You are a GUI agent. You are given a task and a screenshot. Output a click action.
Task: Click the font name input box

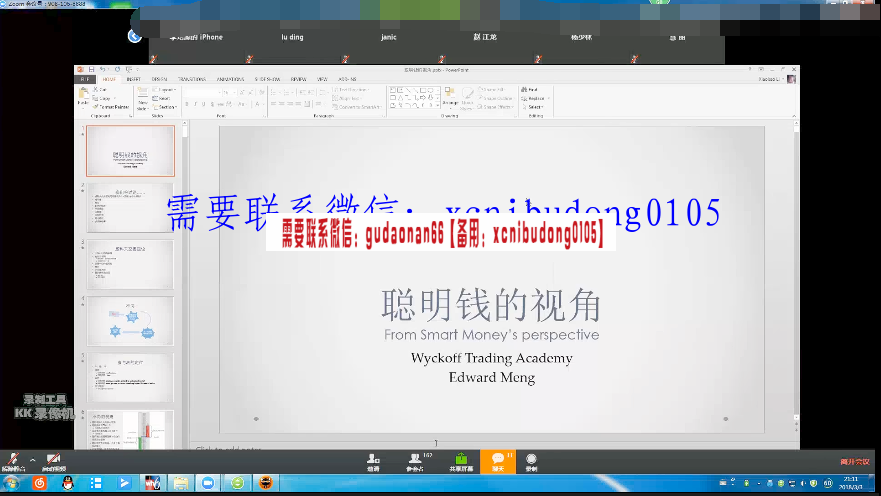[x=202, y=93]
